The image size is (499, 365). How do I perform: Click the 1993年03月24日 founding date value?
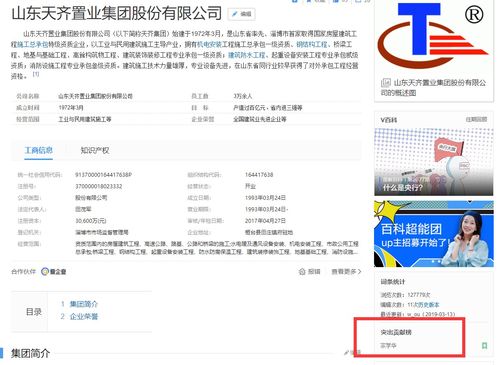coord(265,198)
